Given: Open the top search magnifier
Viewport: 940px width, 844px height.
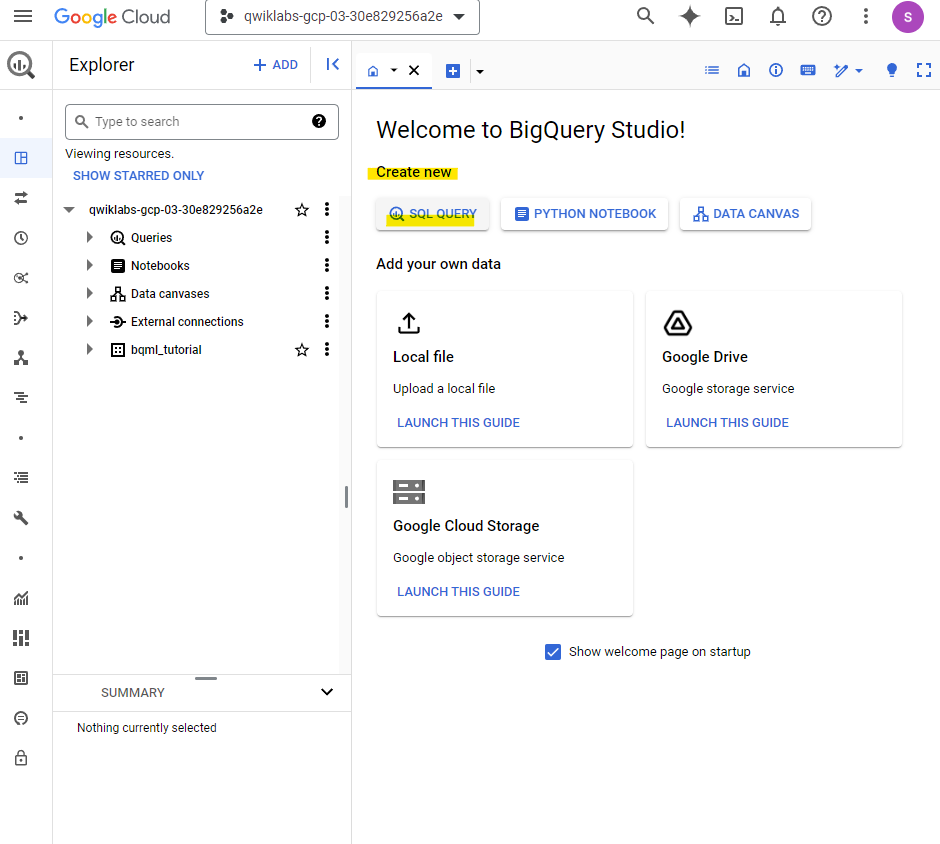Looking at the screenshot, I should (x=645, y=16).
